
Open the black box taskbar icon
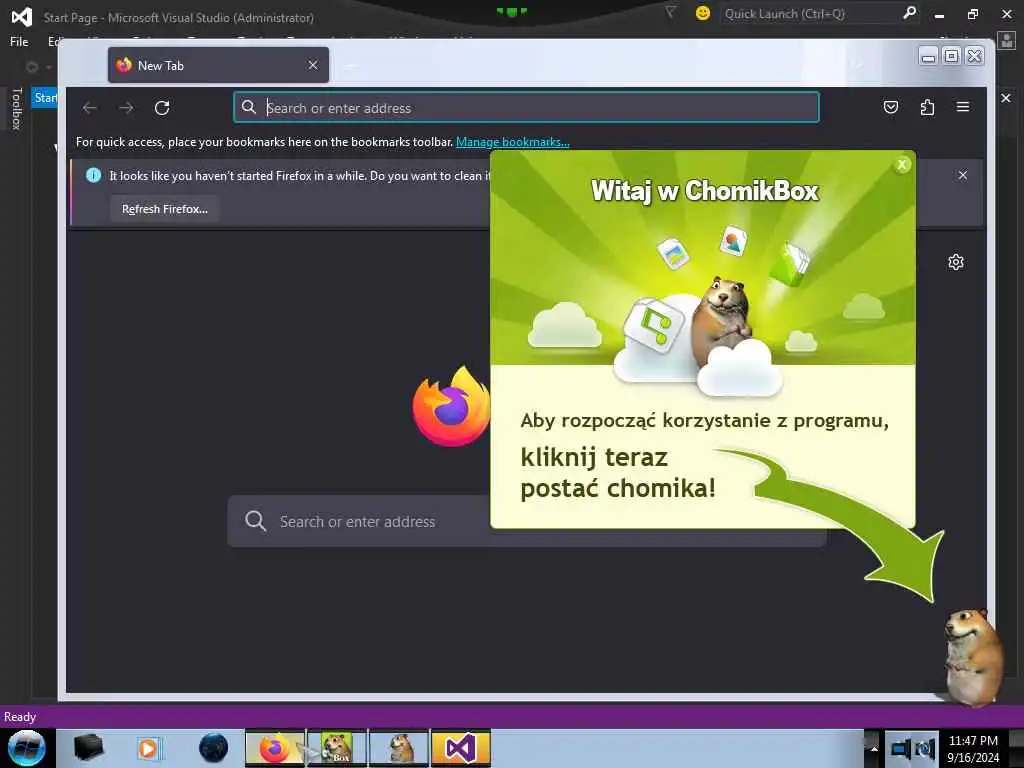click(88, 748)
